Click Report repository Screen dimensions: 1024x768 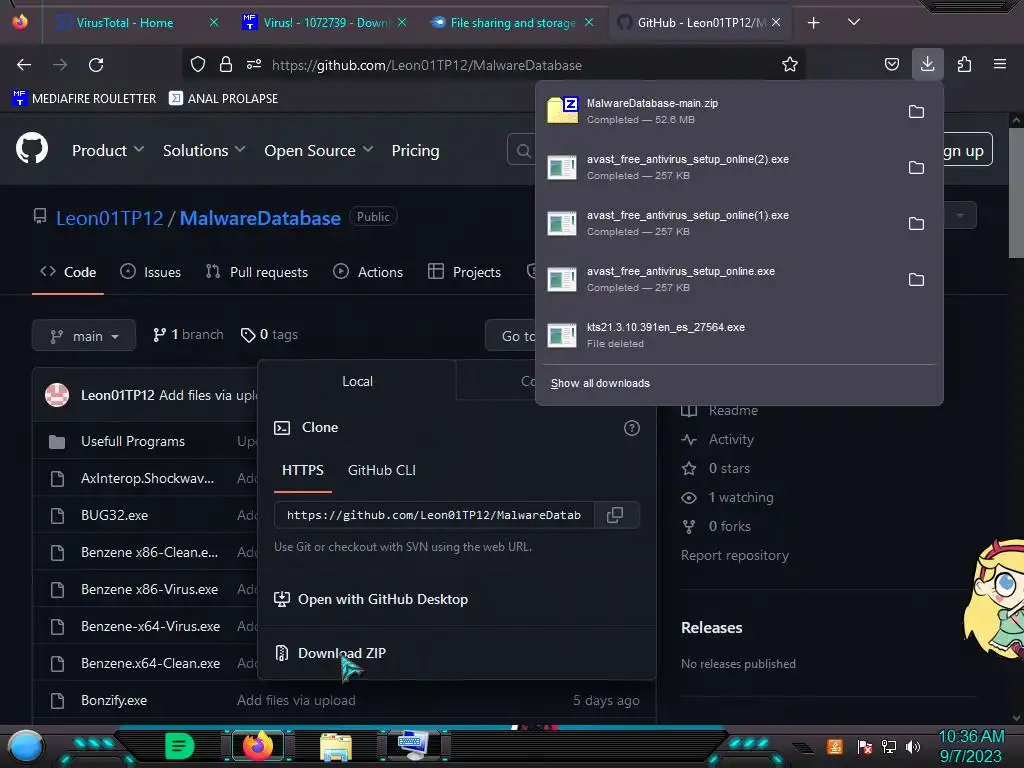pyautogui.click(x=735, y=555)
